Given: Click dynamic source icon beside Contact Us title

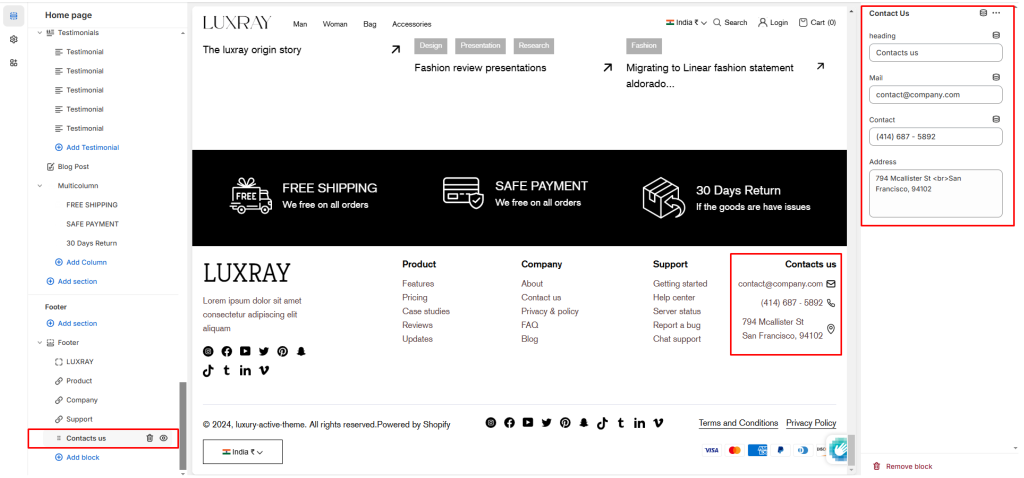Looking at the screenshot, I should (984, 13).
